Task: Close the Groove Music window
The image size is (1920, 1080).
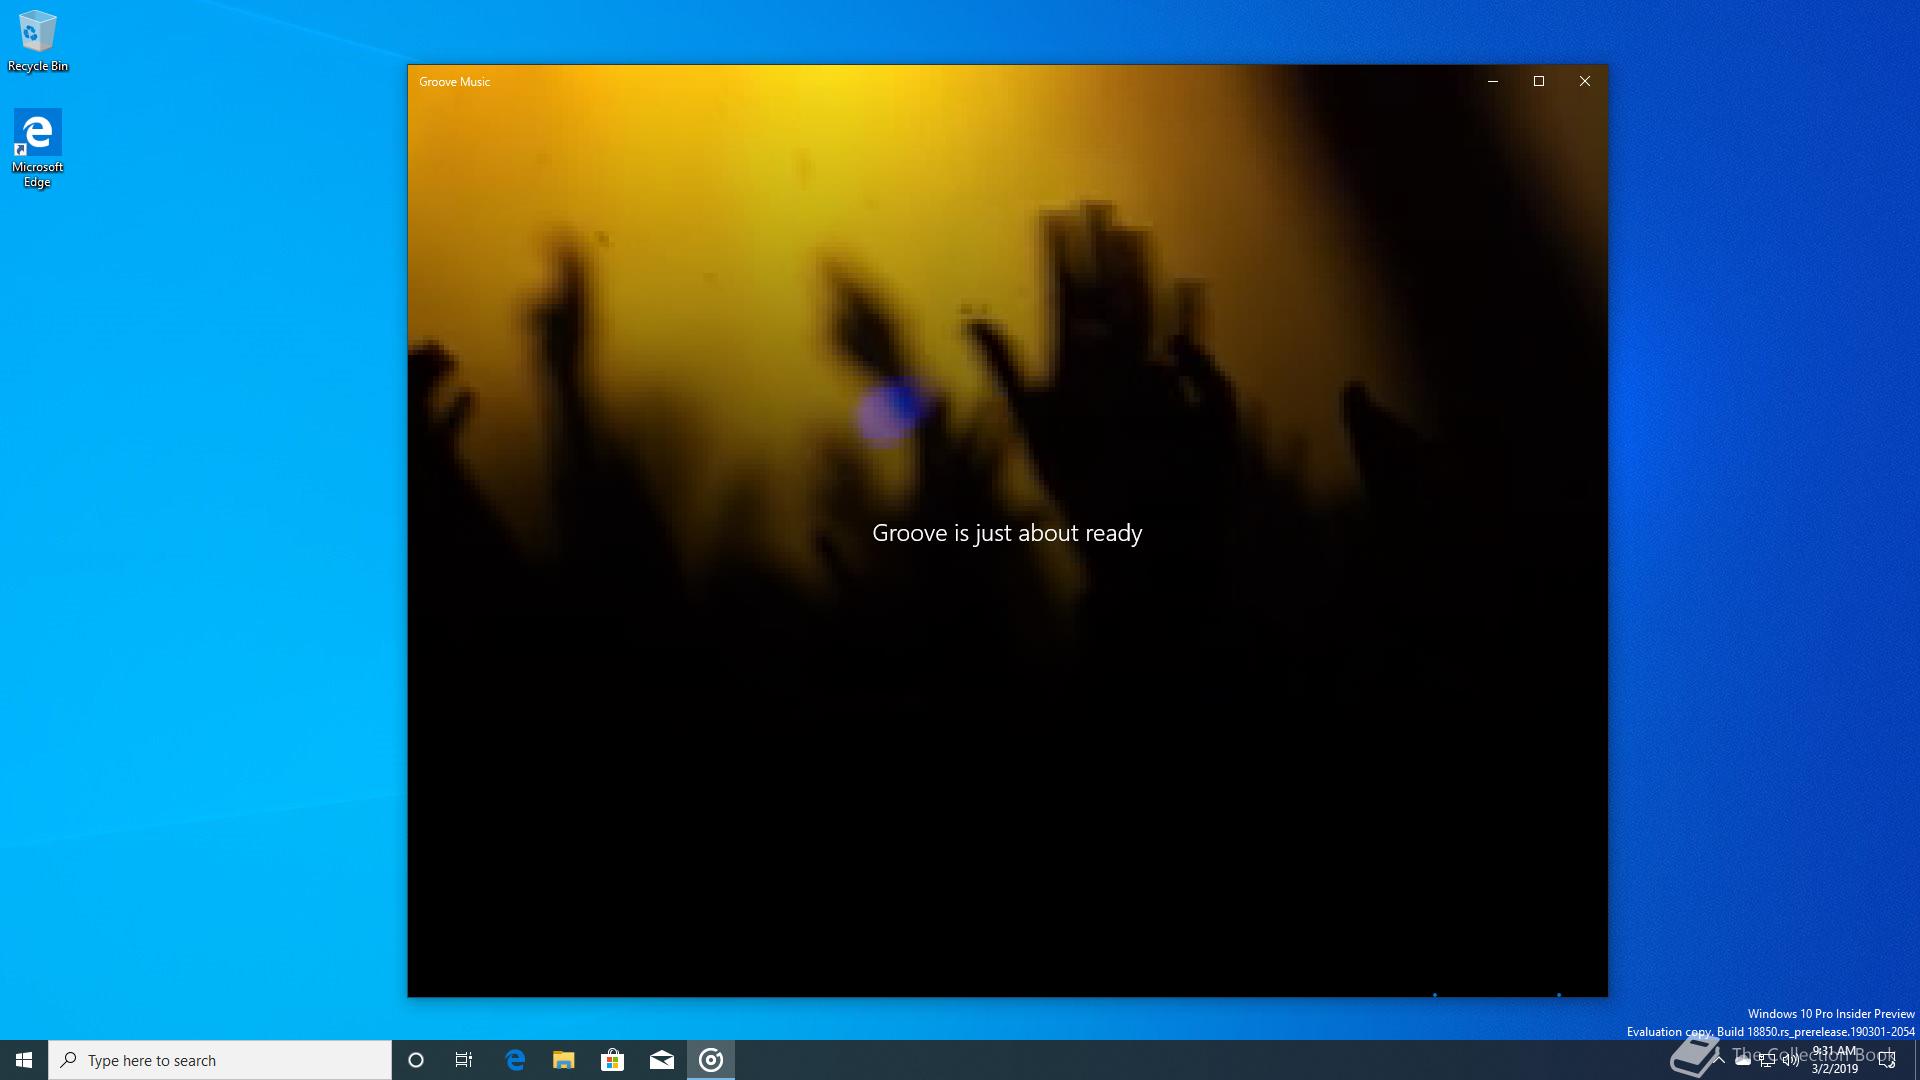Action: 1585,81
